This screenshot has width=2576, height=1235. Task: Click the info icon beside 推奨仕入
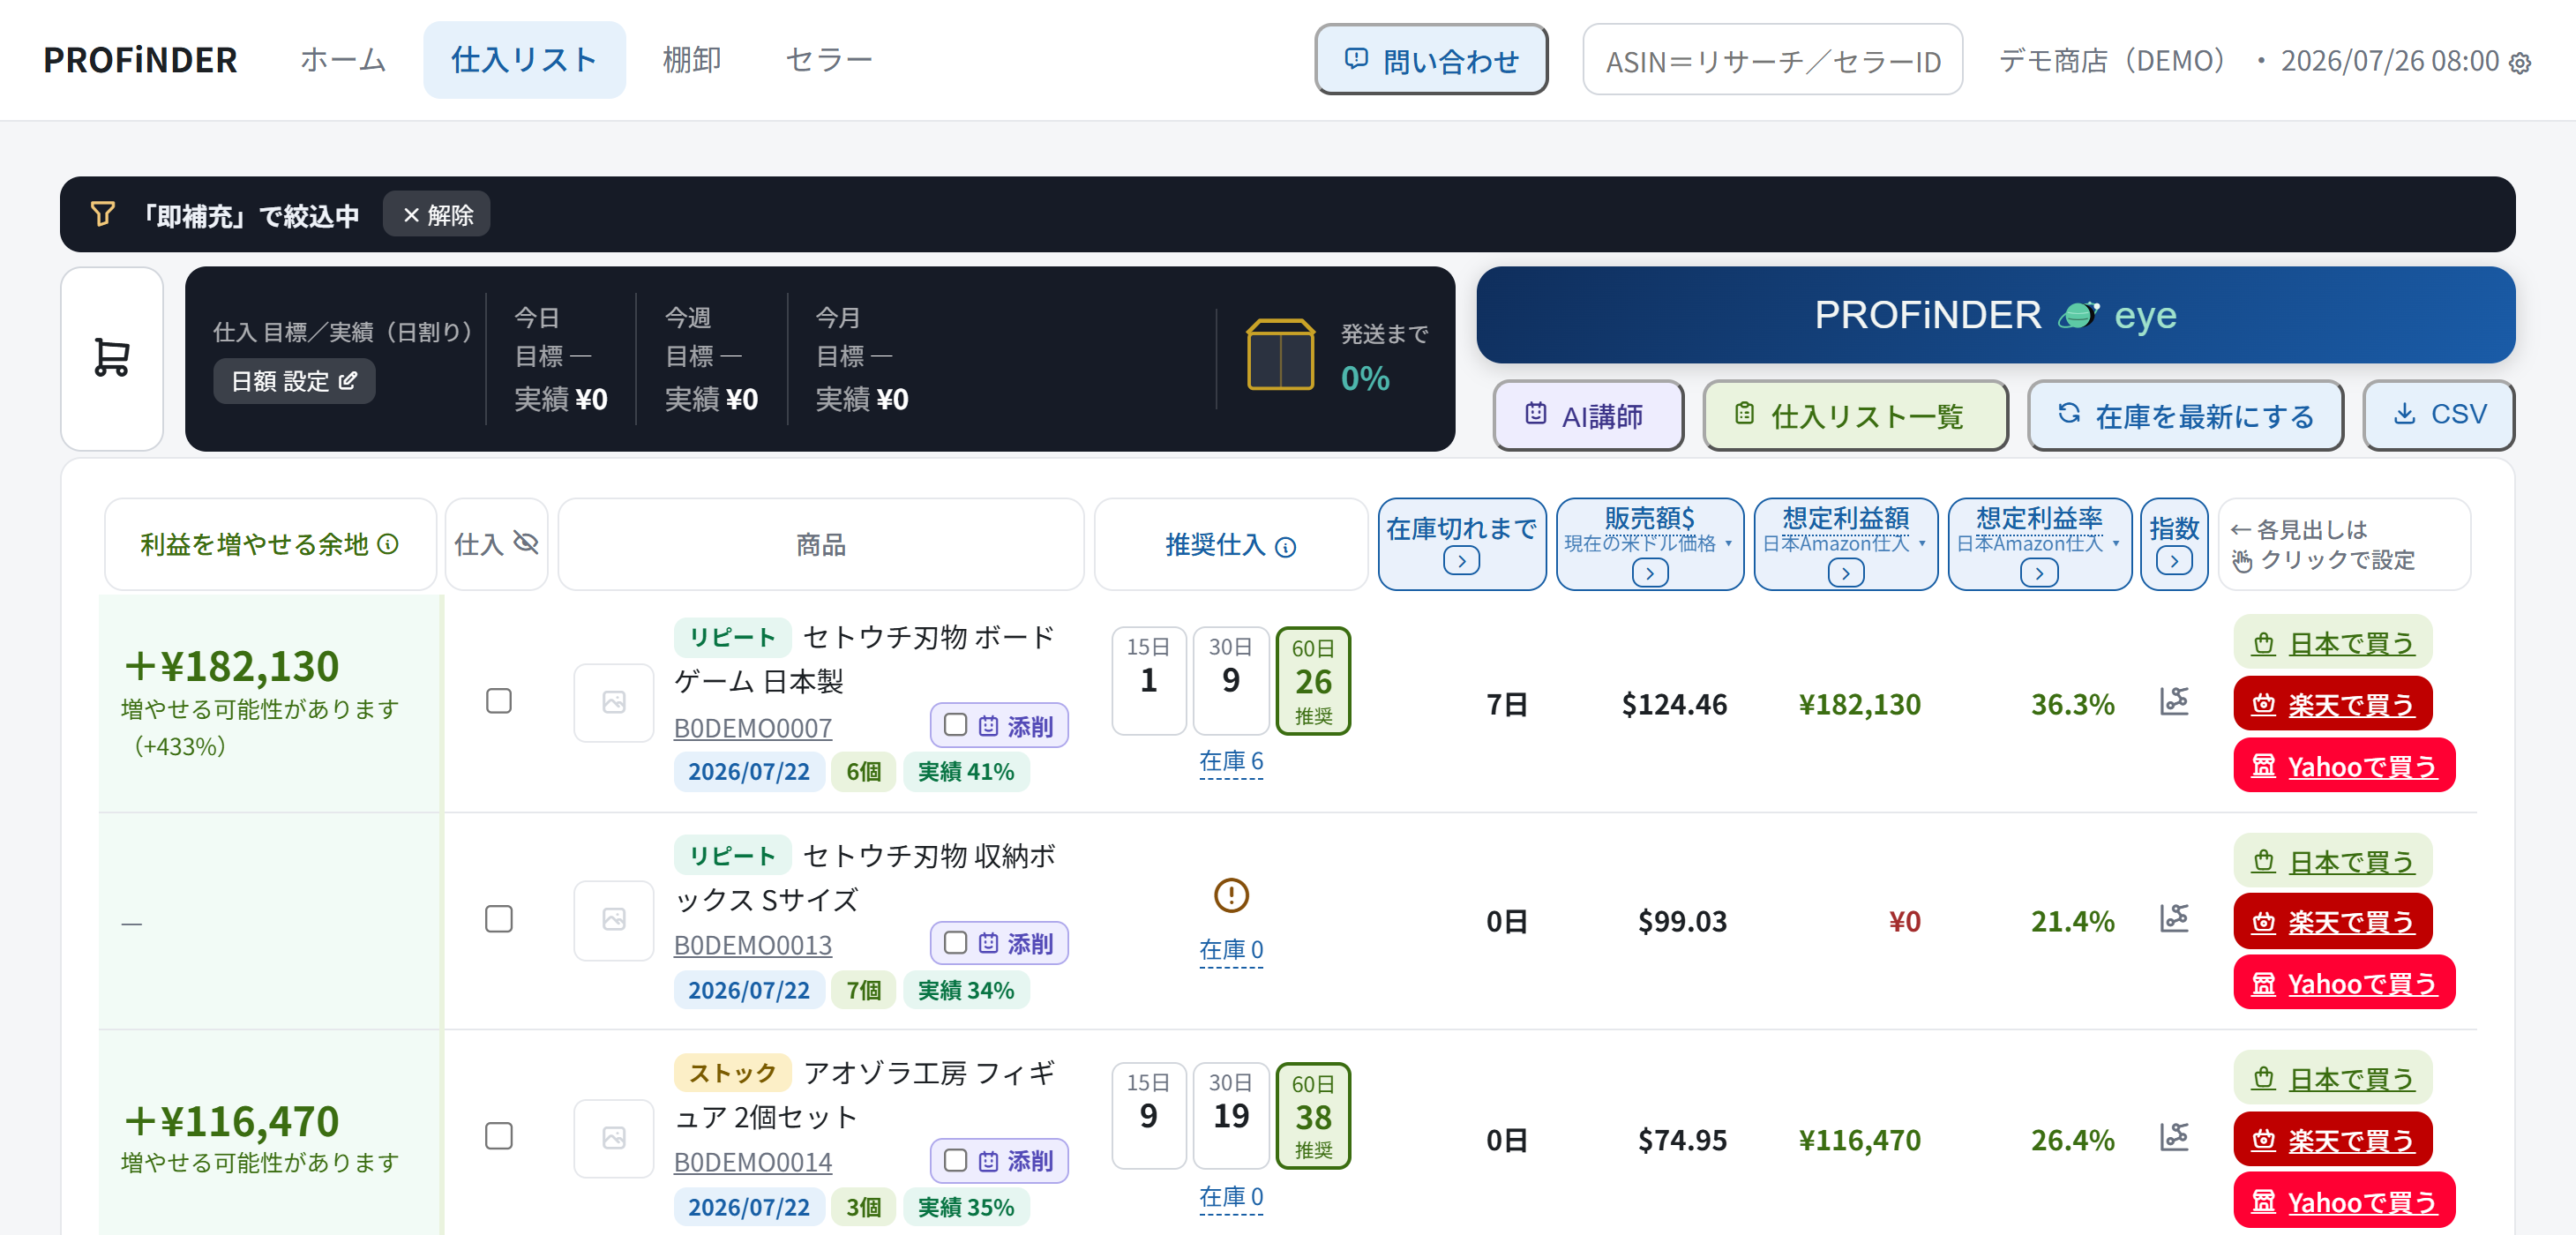(1286, 547)
